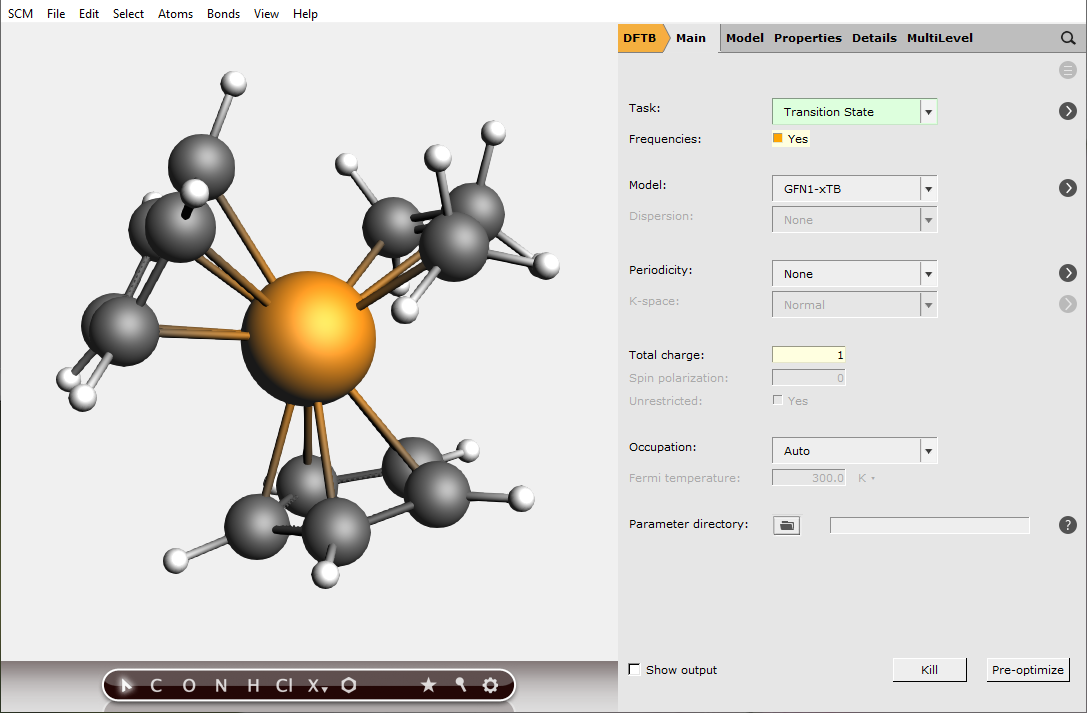Click the Kill button
Screen dimensions: 1087x713
[x=929, y=670]
